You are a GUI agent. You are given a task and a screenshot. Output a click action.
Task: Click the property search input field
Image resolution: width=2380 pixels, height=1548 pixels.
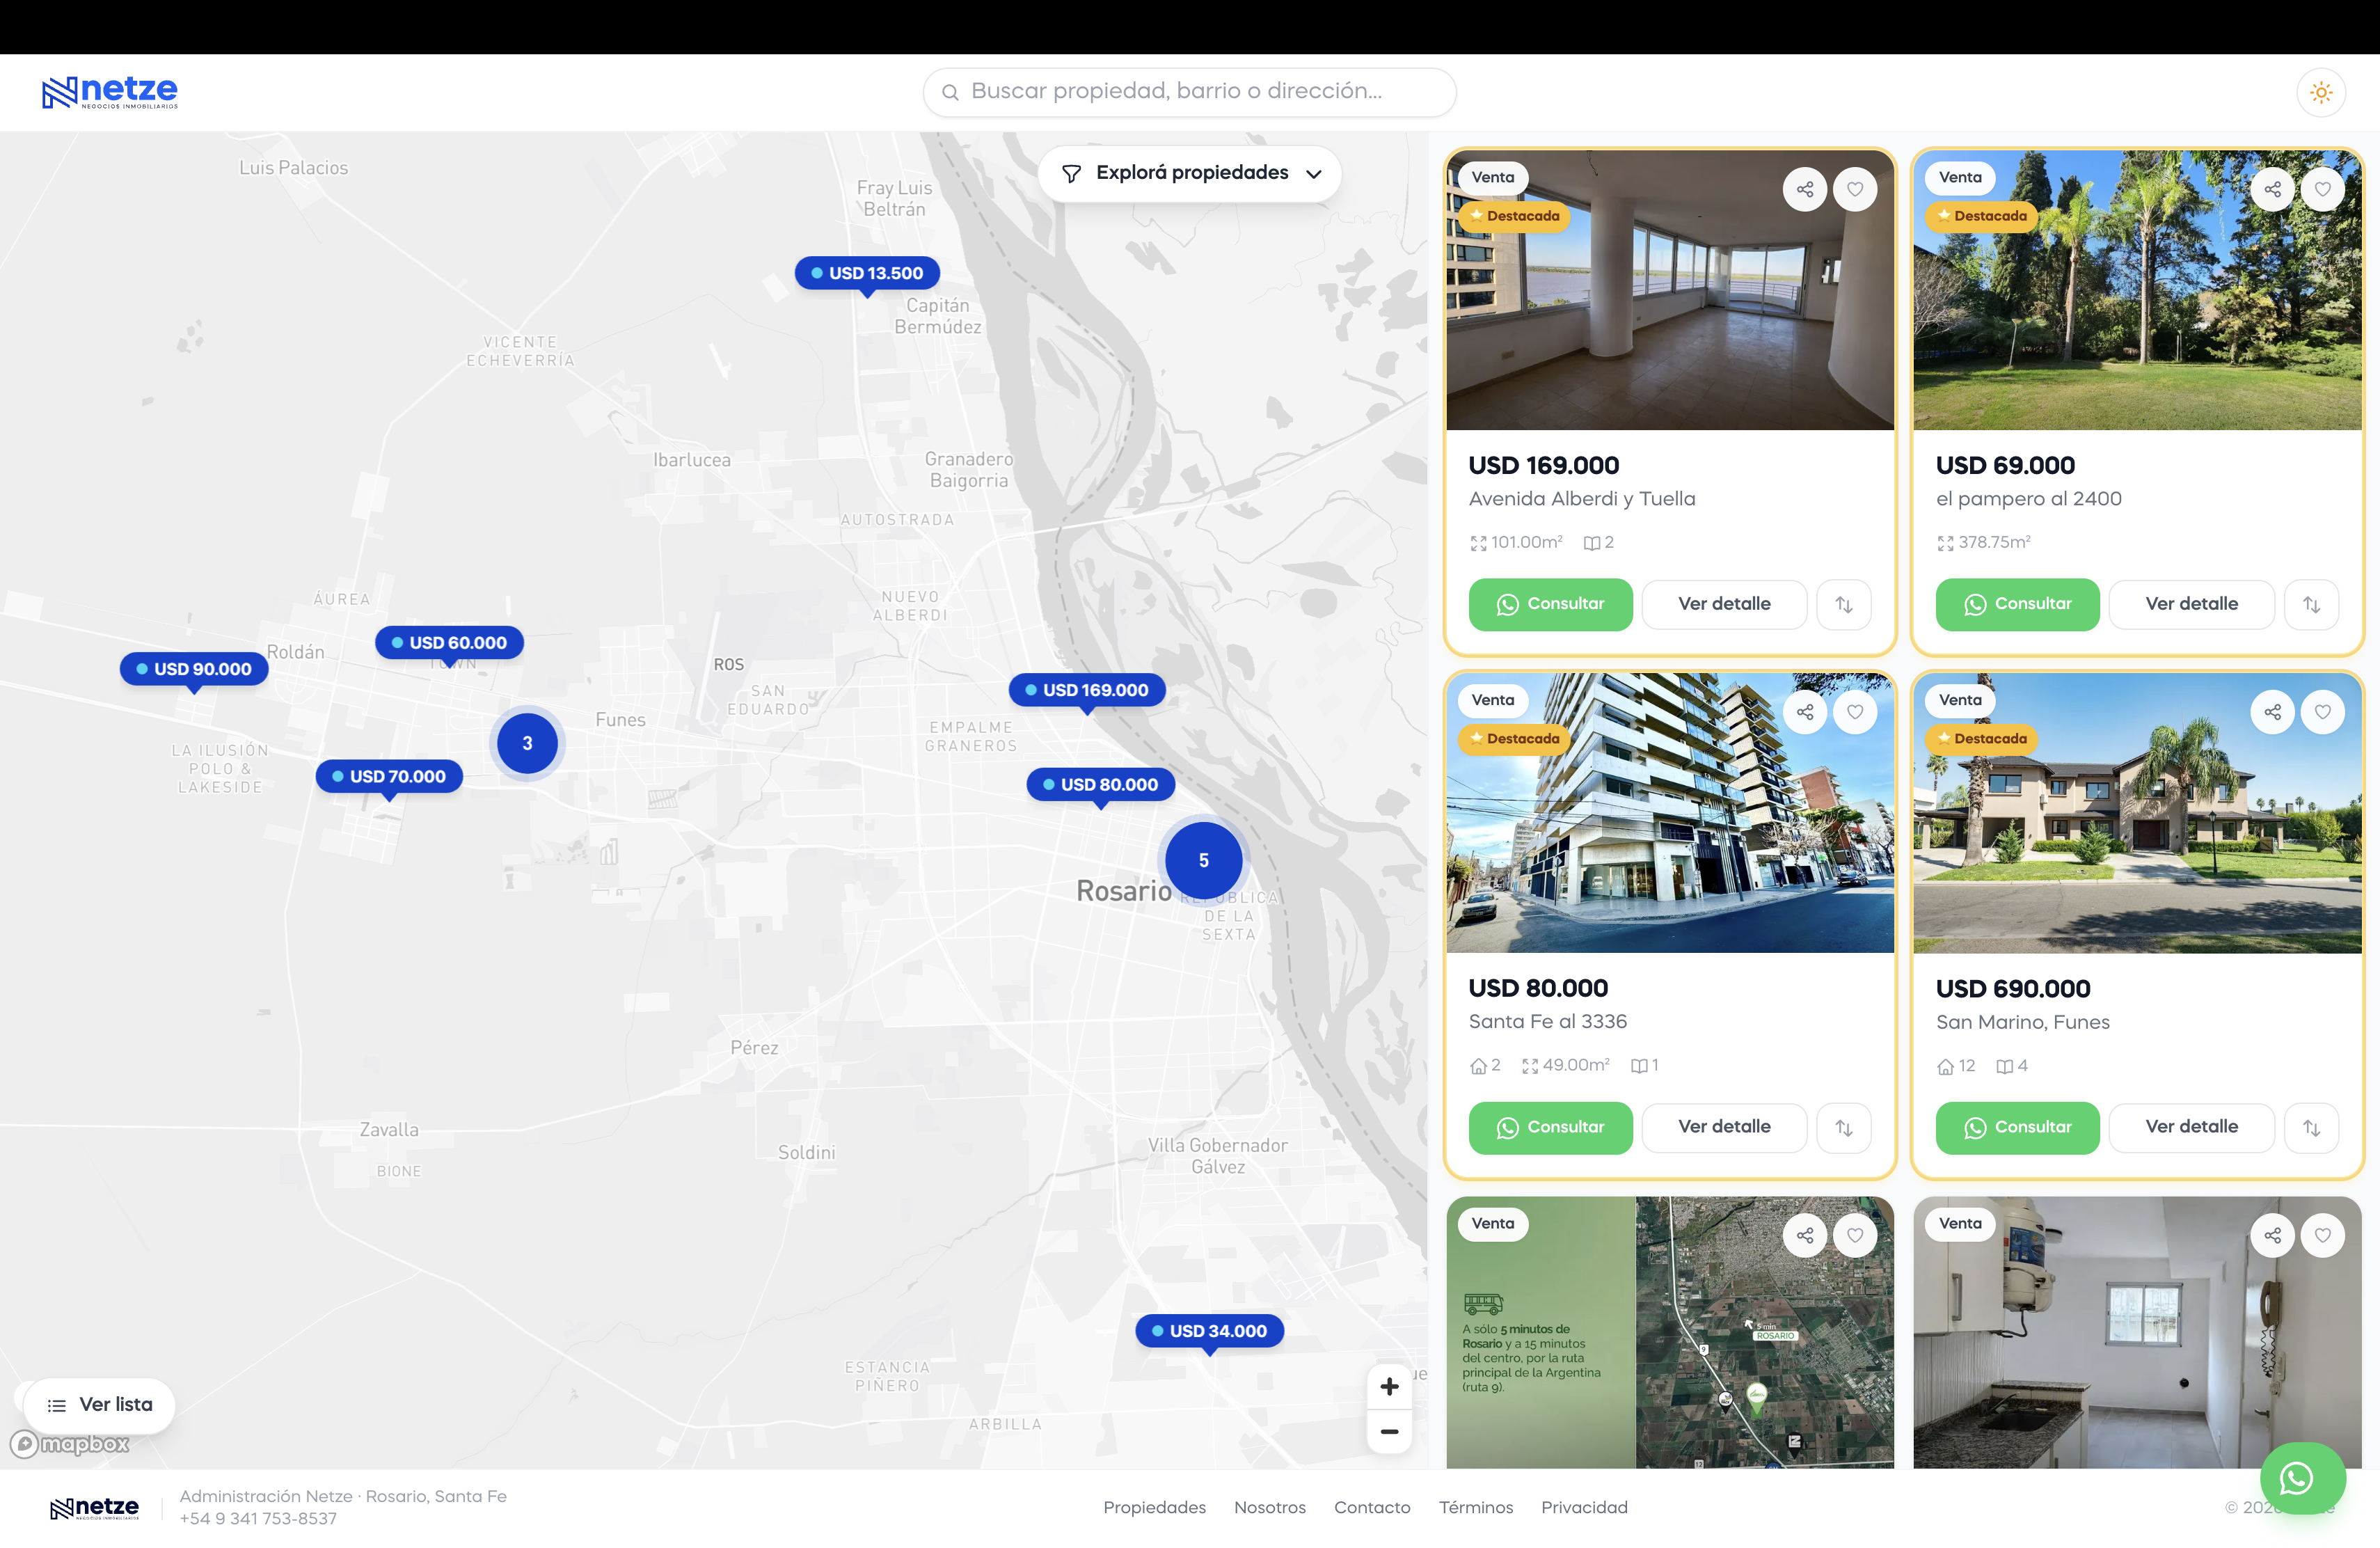1189,92
